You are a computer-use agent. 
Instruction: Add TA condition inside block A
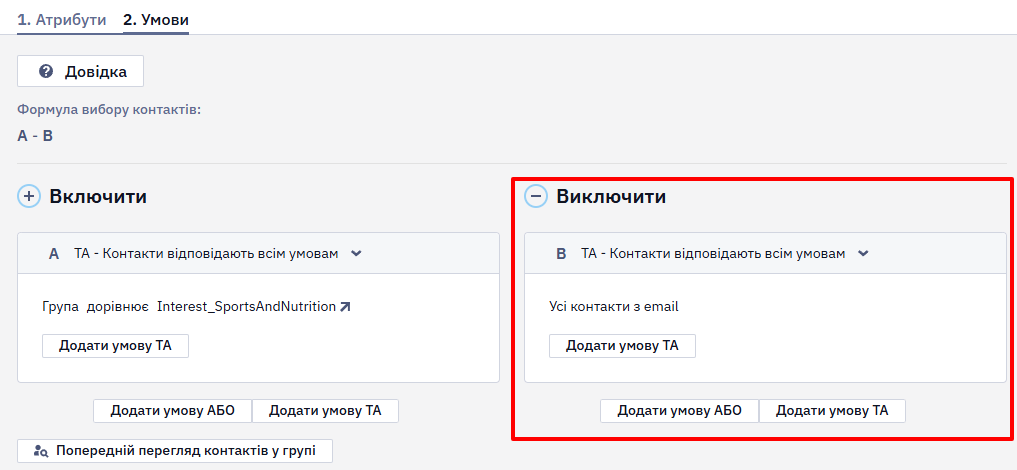coord(115,346)
